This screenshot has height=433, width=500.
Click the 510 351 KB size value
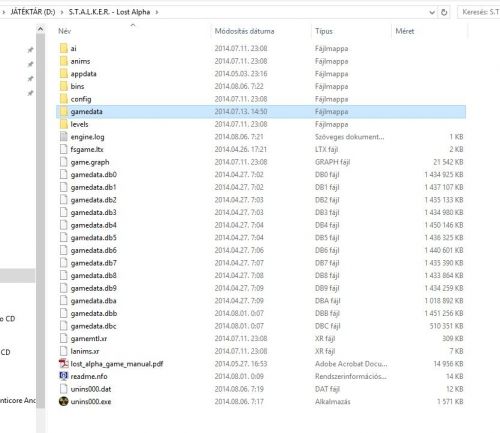(x=446, y=326)
